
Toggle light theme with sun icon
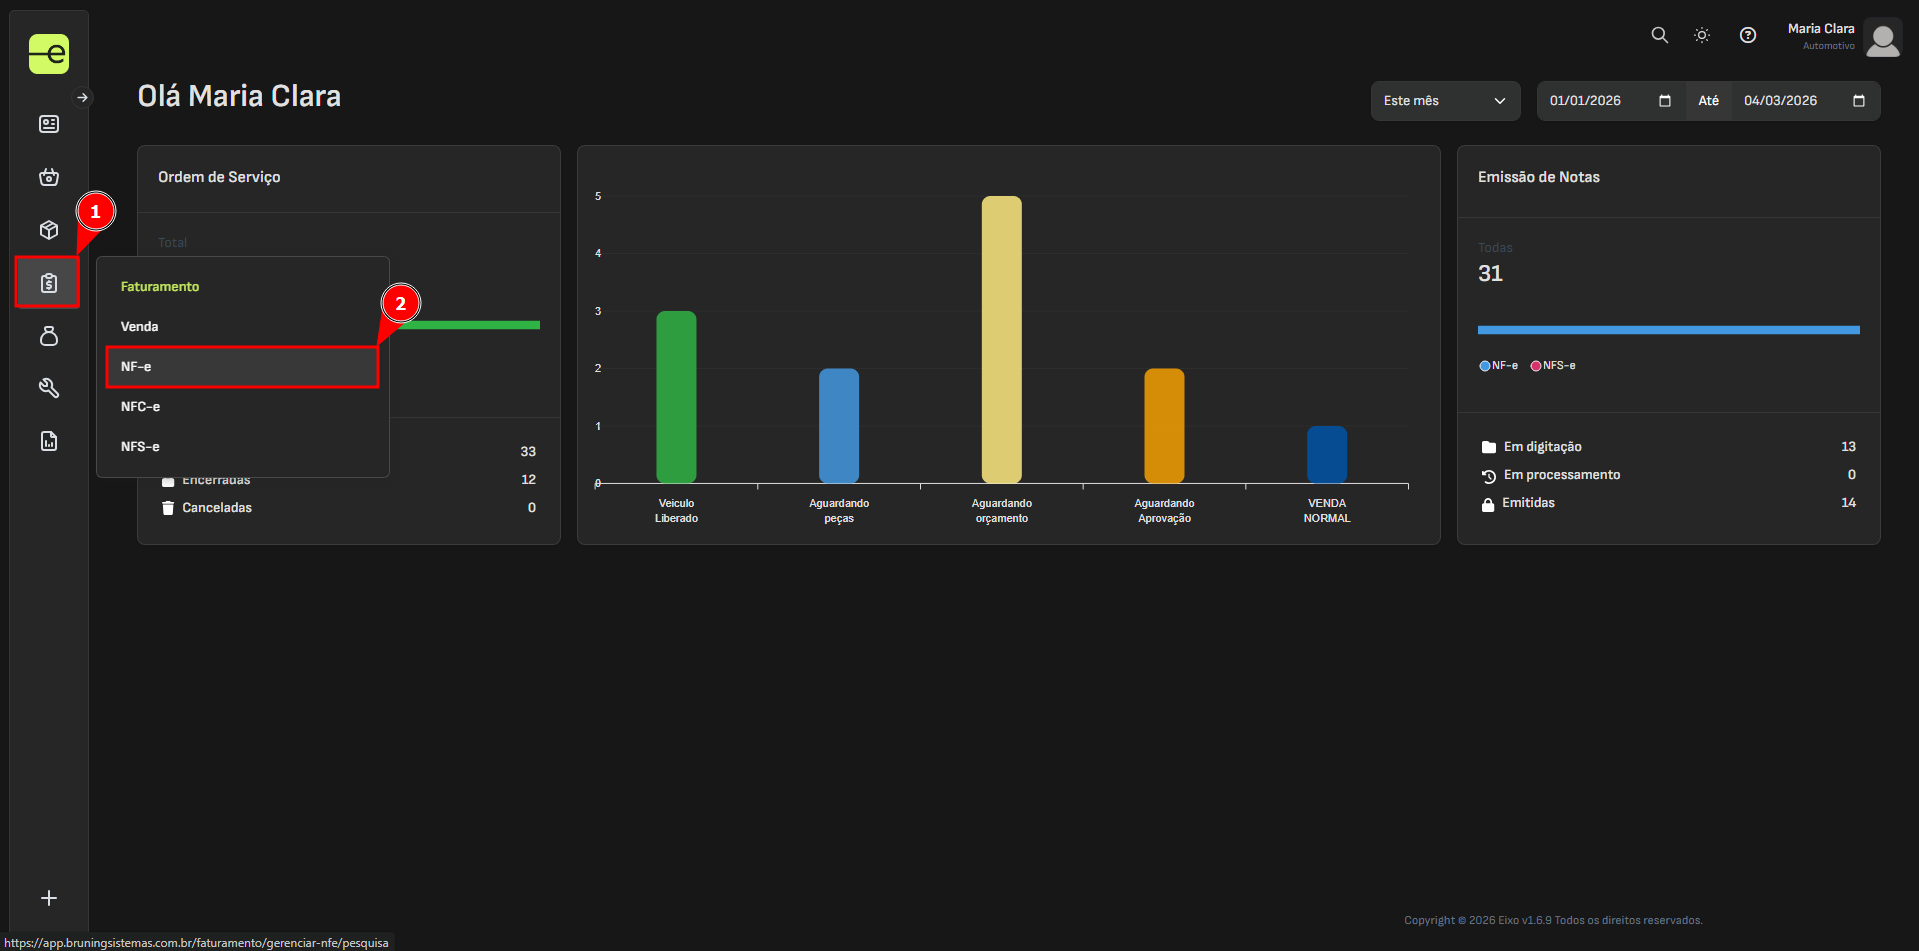(1701, 35)
